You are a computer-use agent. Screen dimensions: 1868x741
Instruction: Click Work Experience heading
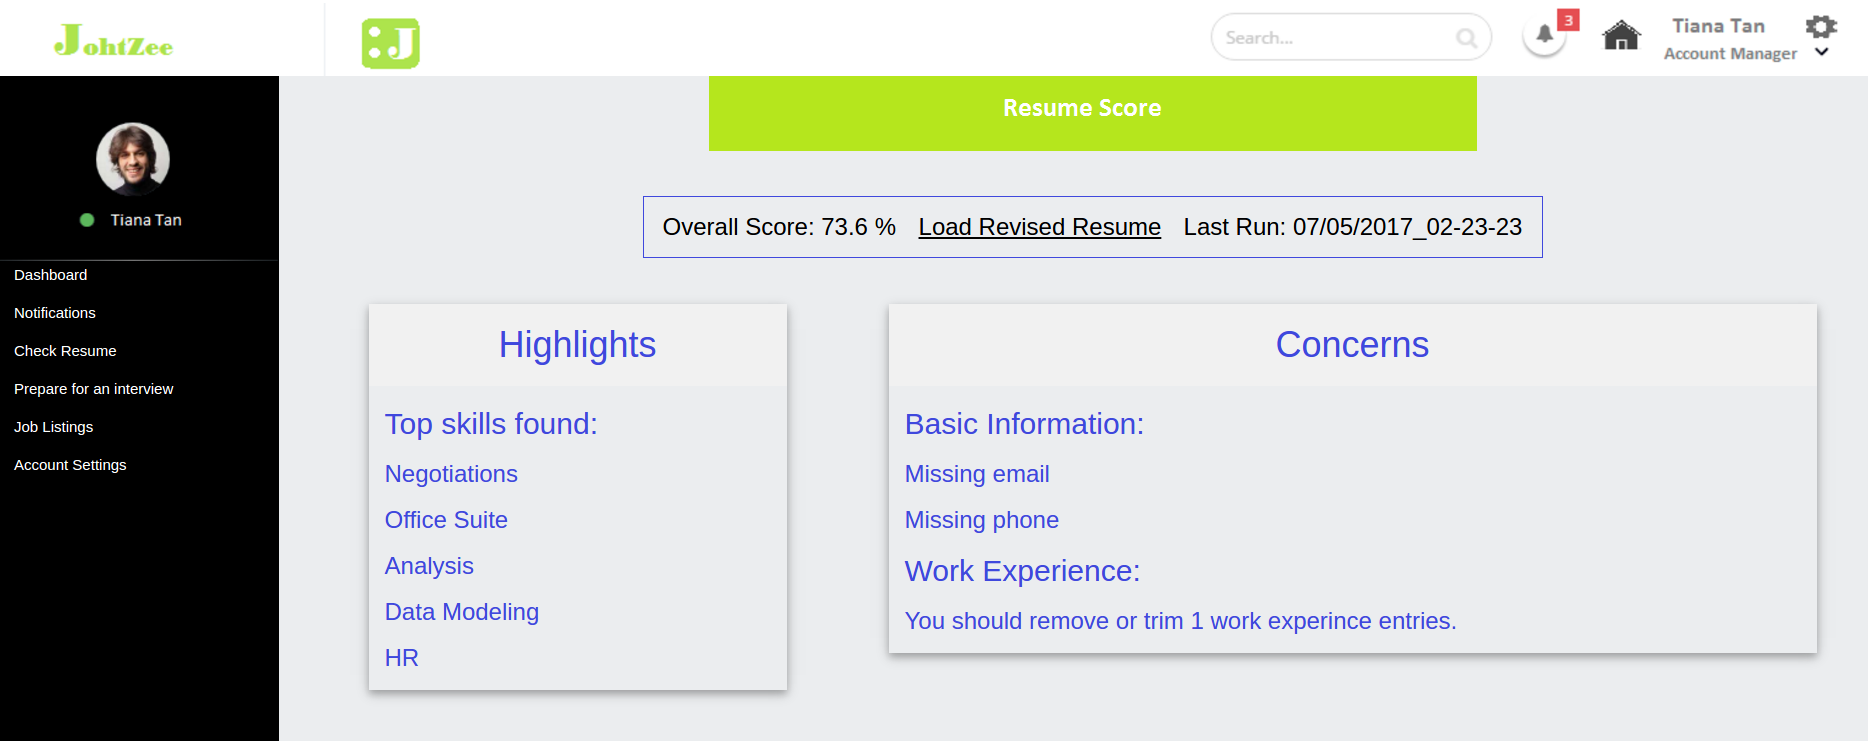[1022, 571]
